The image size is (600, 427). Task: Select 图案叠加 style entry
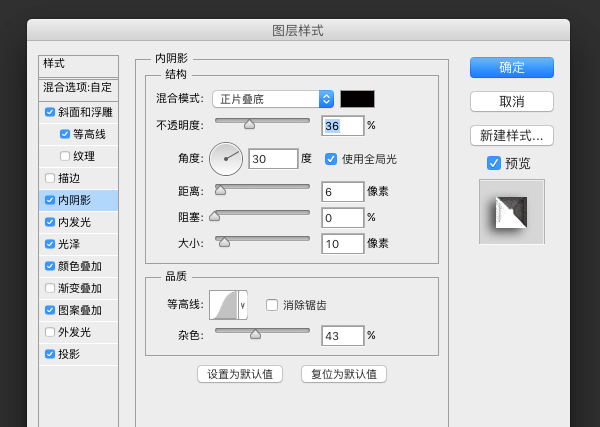point(80,310)
